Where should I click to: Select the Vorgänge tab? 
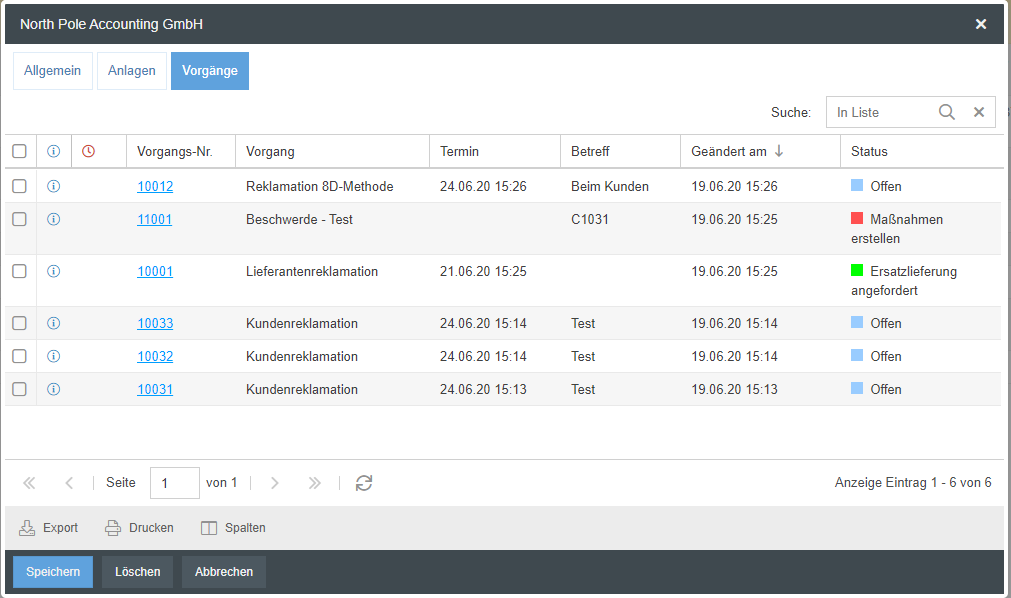[x=210, y=70]
